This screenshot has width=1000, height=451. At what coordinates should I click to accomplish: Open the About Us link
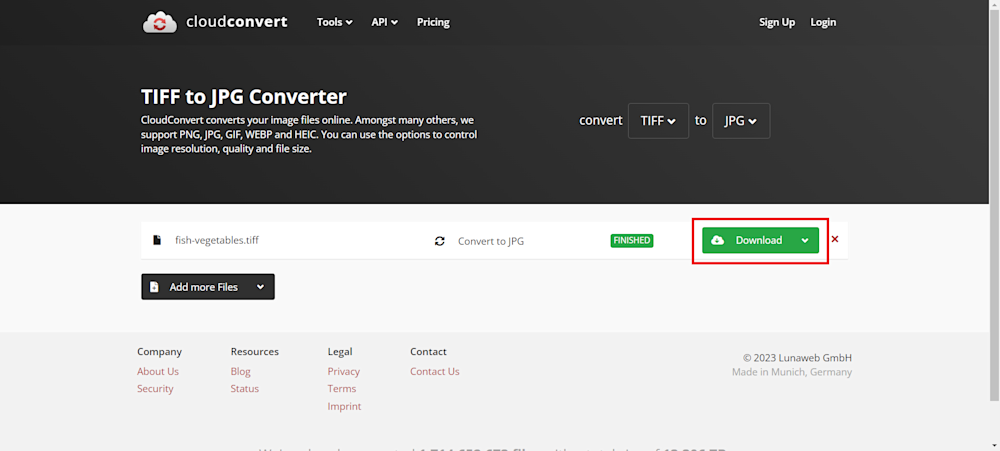tap(158, 371)
